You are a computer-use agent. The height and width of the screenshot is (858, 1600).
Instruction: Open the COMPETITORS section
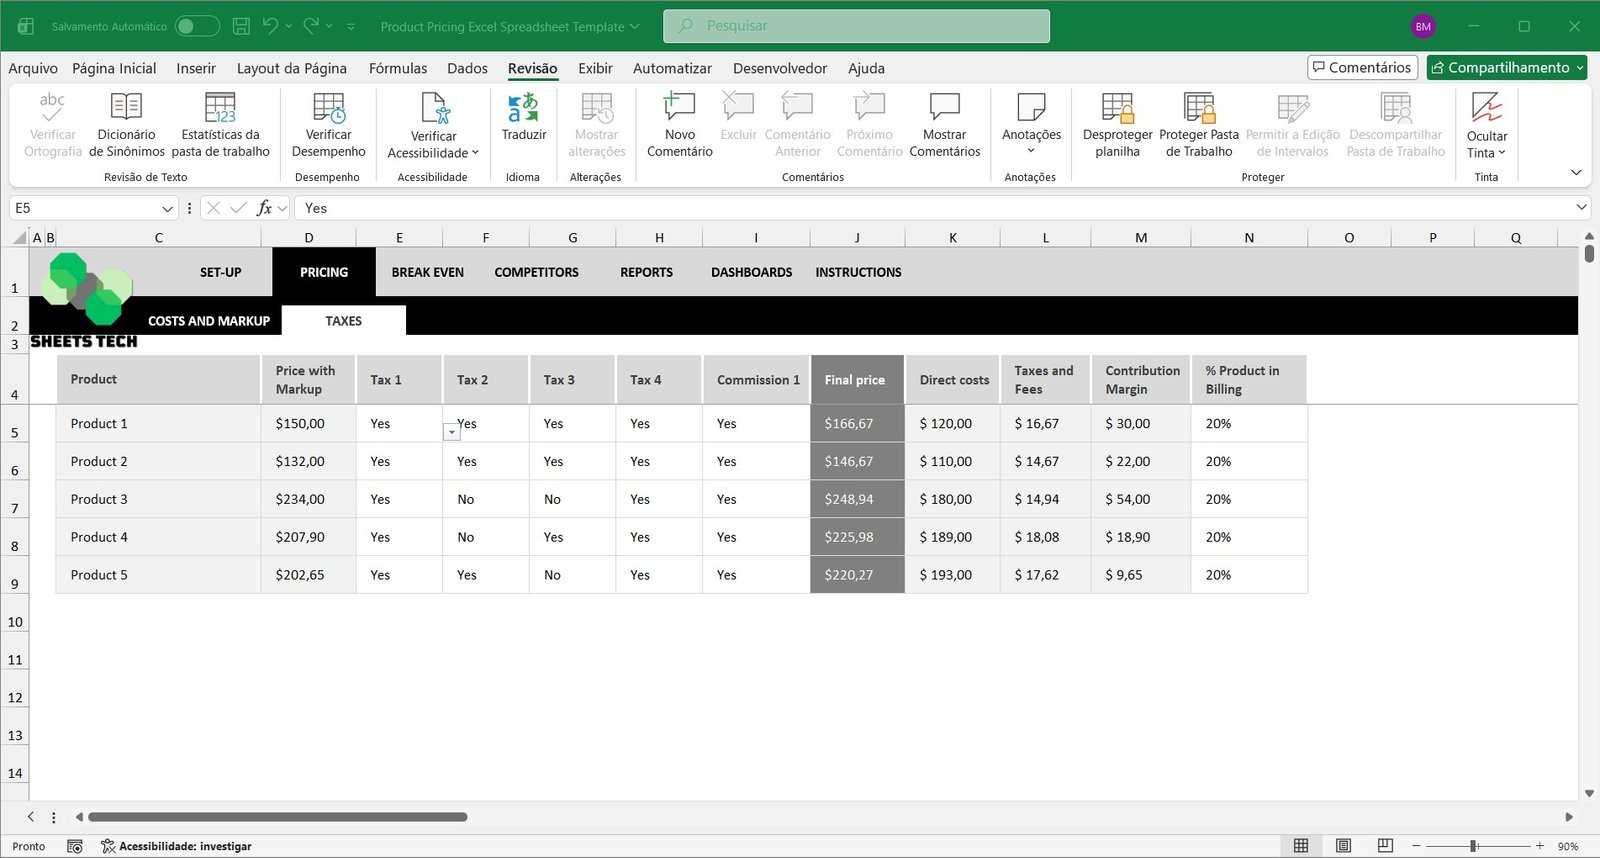(x=536, y=272)
